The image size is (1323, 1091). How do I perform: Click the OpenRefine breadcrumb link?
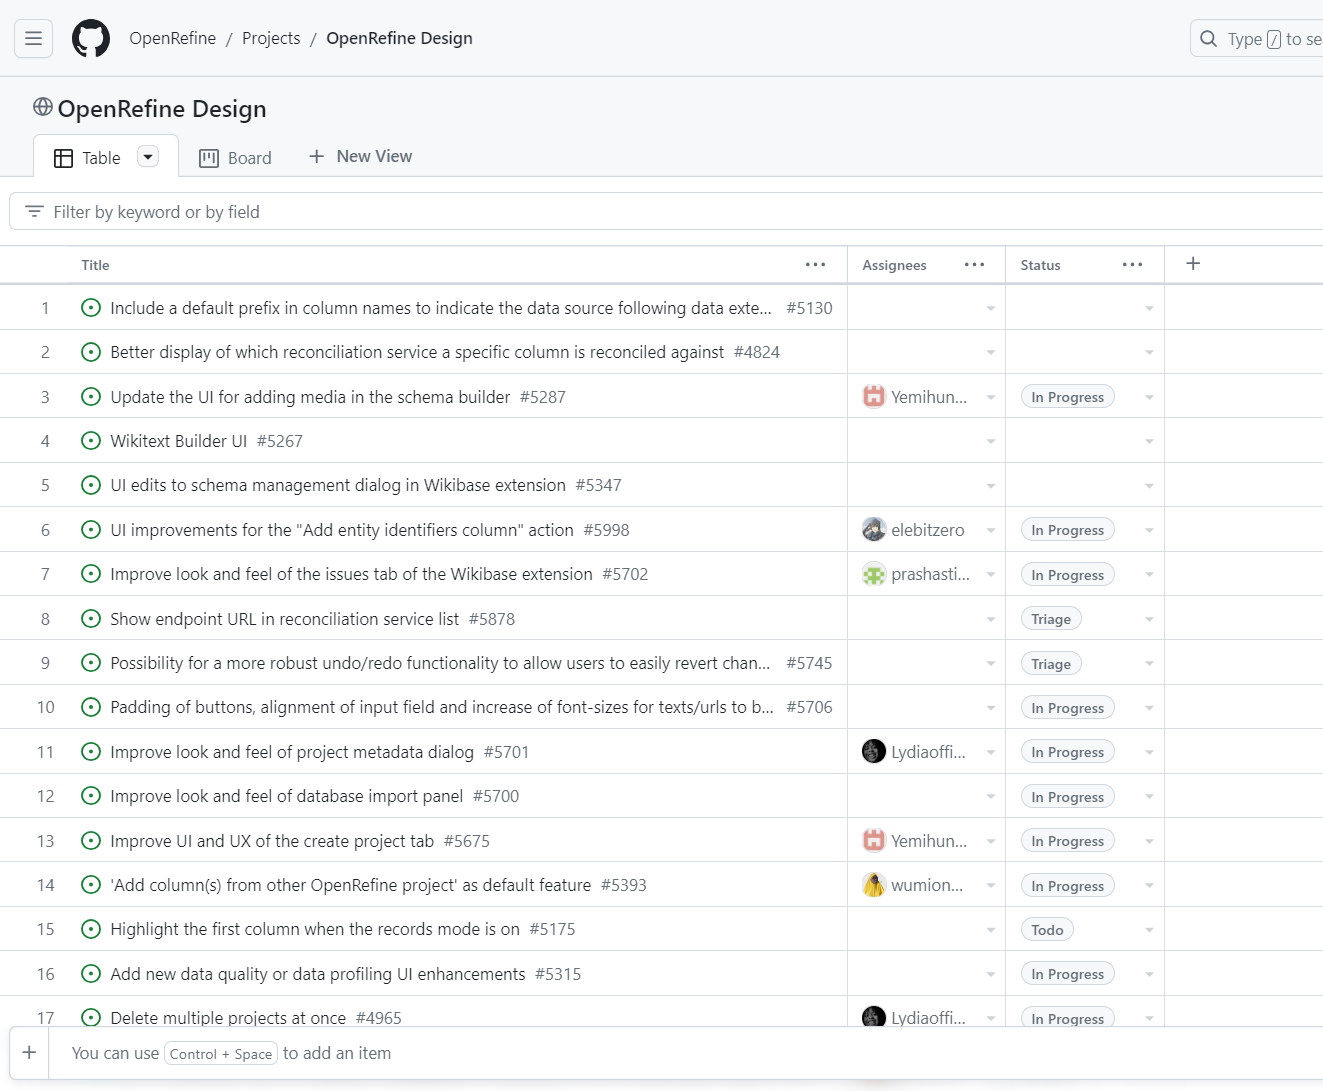point(172,38)
